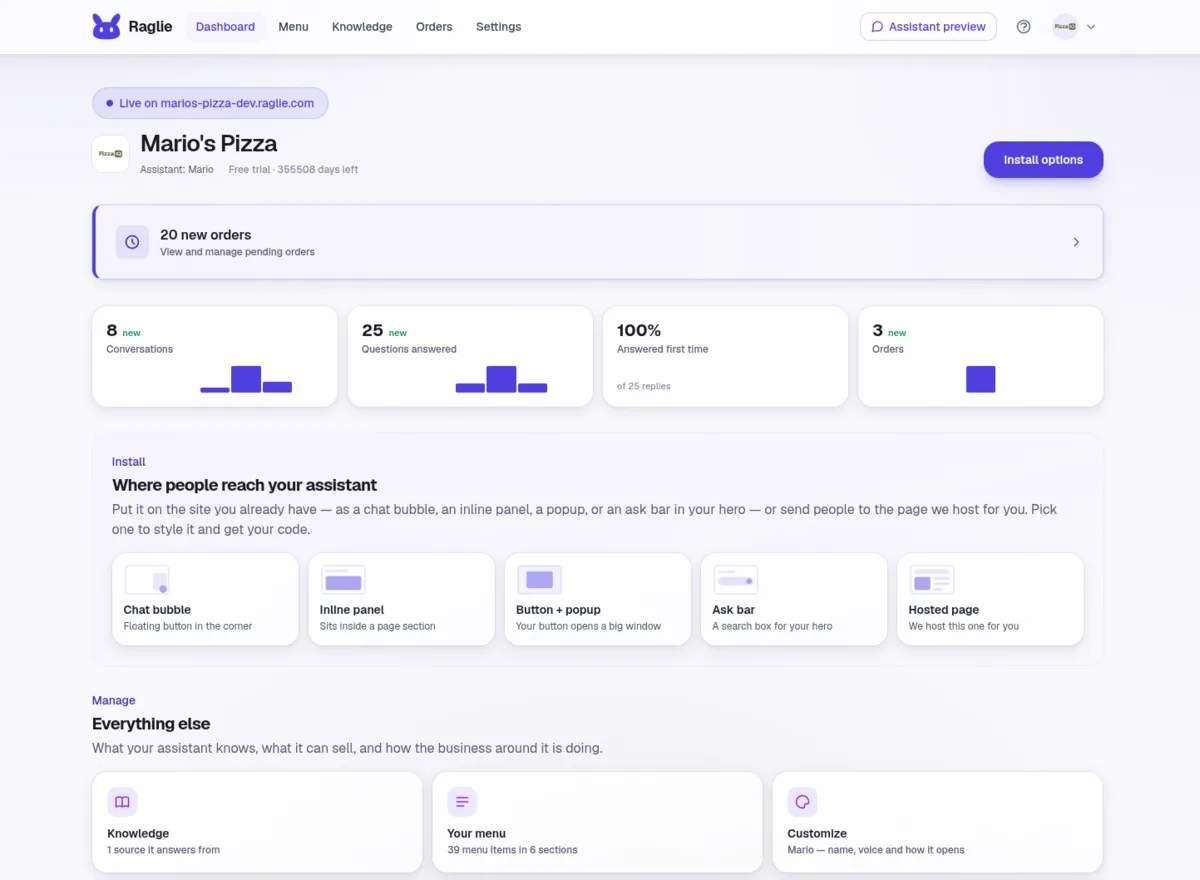Click the Button + popup layout icon
The width and height of the screenshot is (1200, 880).
pos(539,580)
